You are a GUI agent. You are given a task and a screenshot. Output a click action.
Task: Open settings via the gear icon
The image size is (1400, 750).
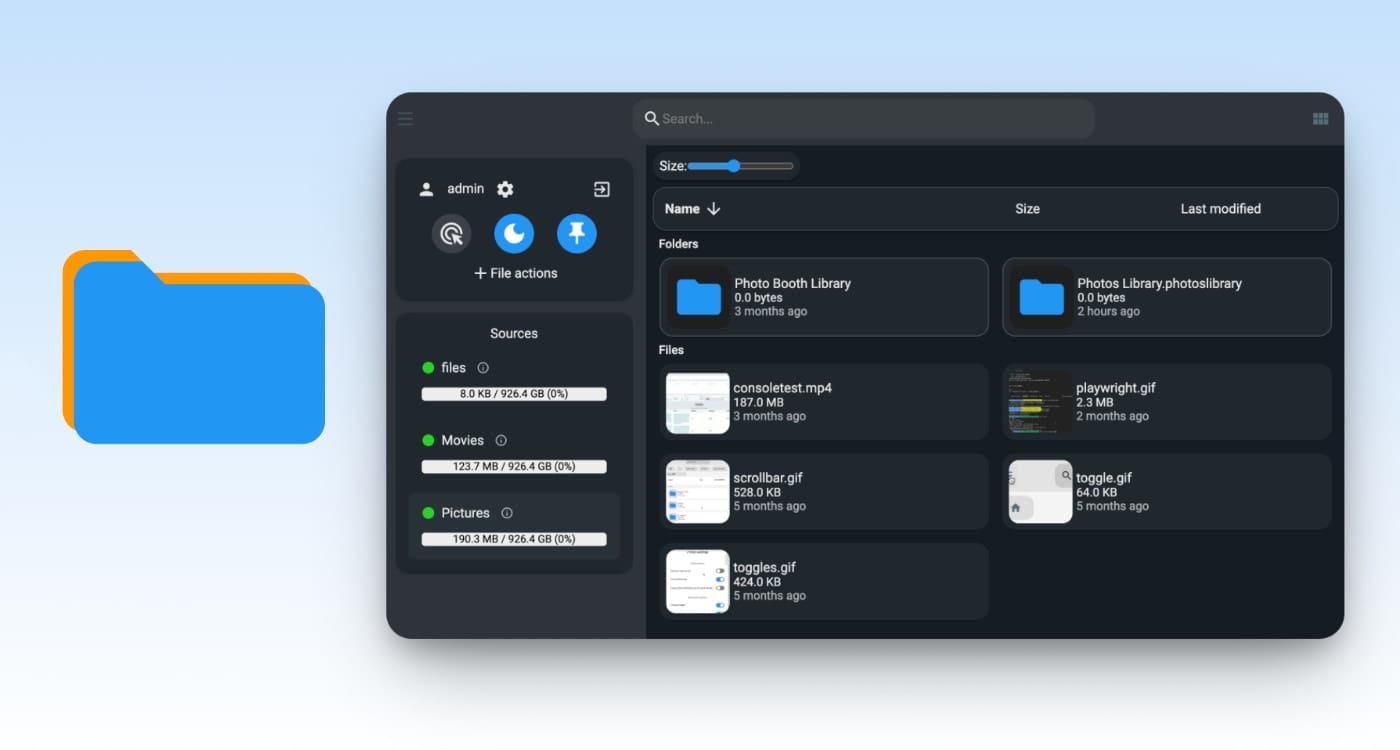tap(505, 188)
